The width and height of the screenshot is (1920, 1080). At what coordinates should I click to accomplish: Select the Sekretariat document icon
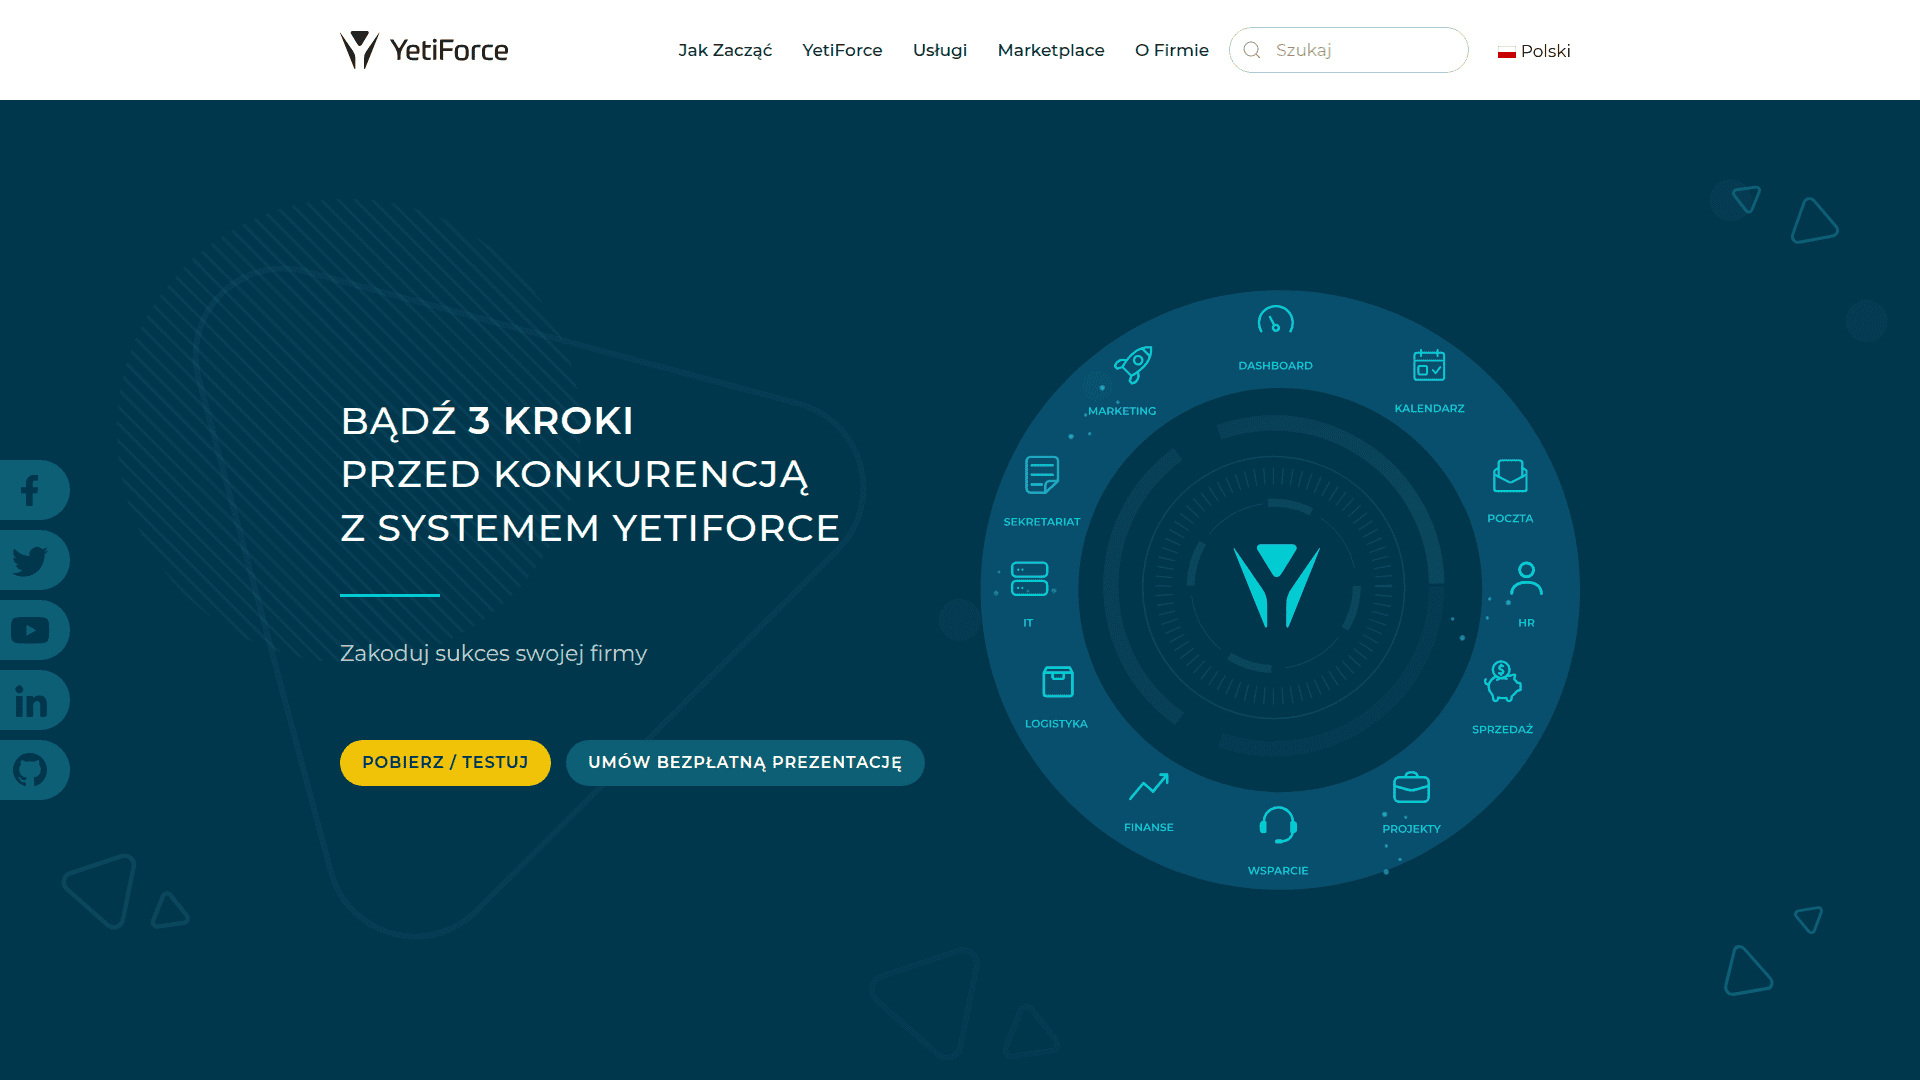tap(1042, 475)
